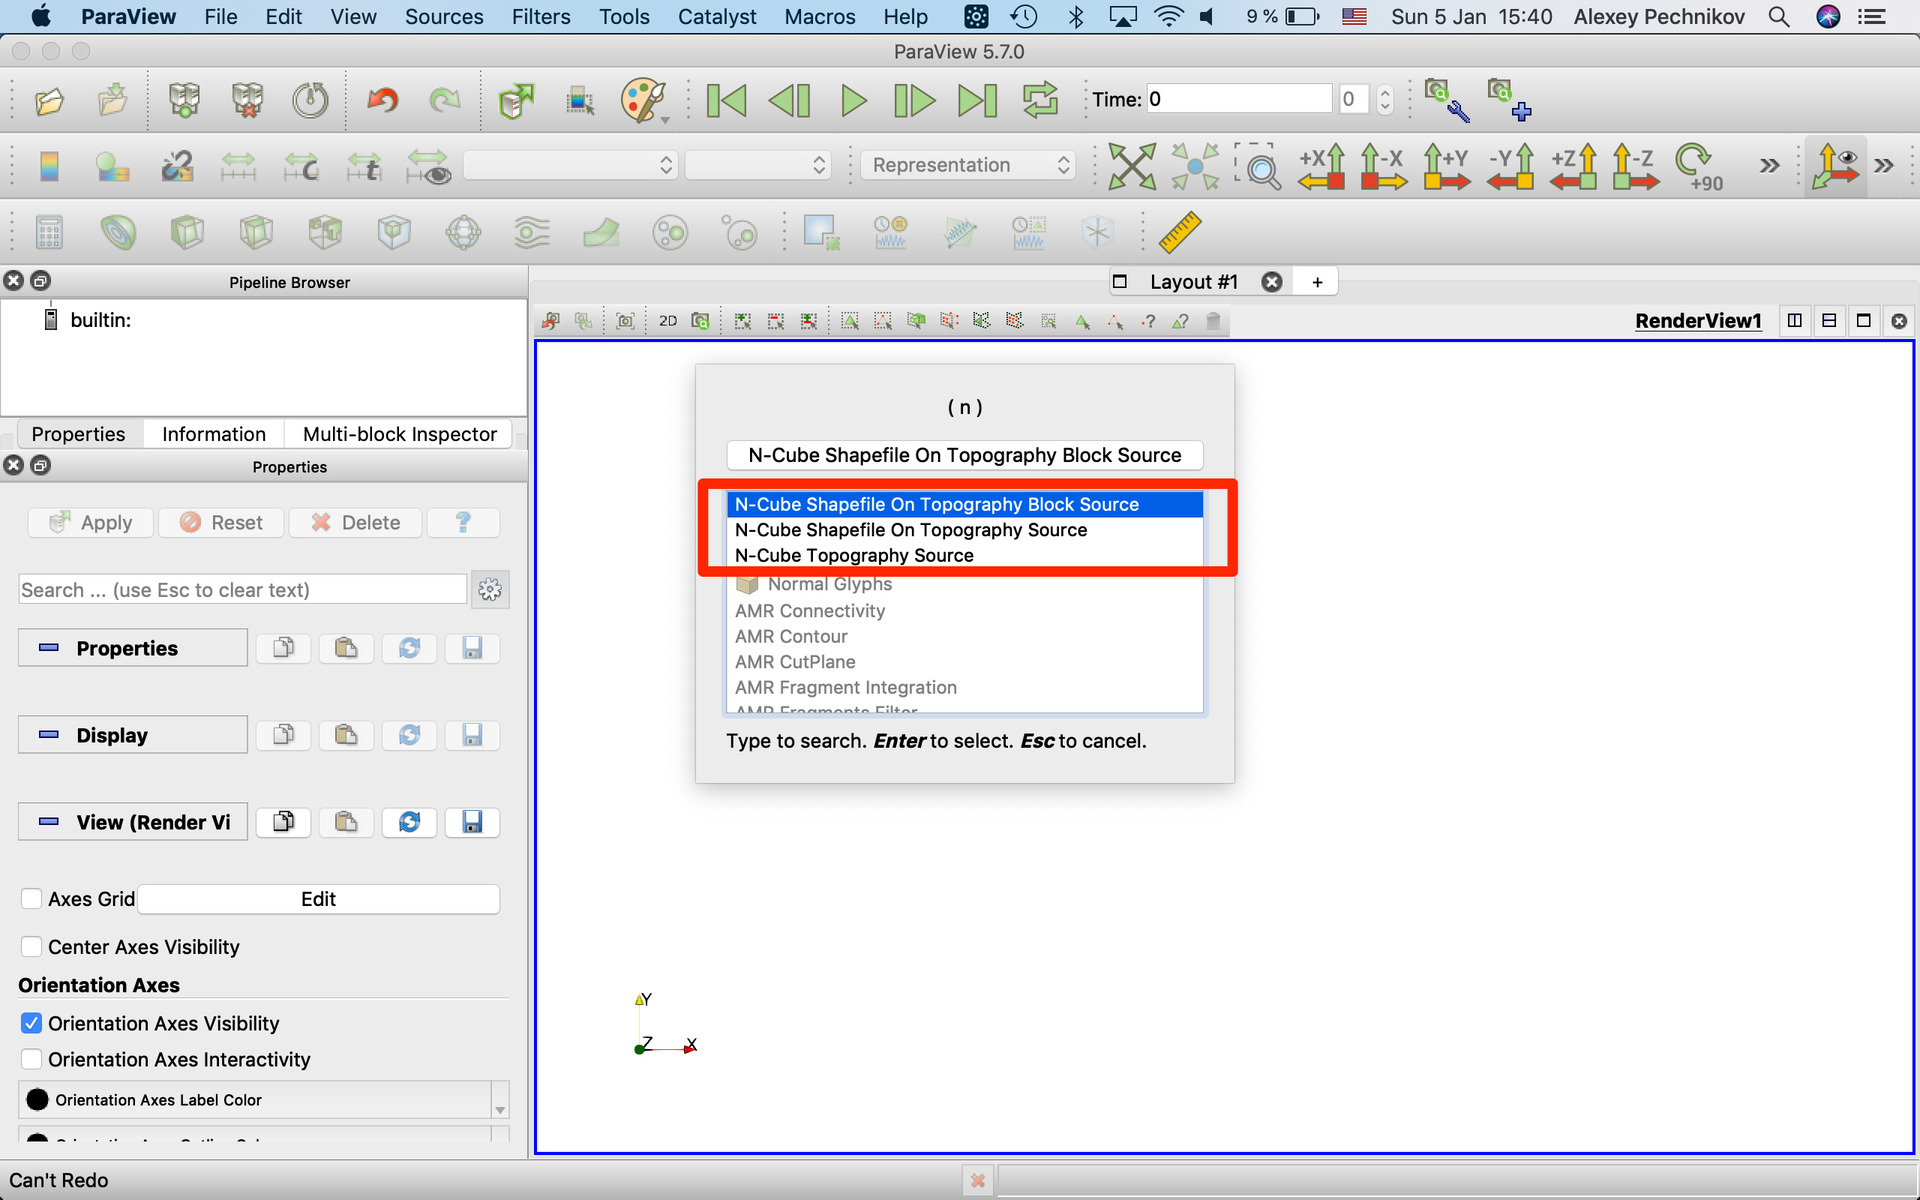This screenshot has width=1920, height=1200.
Task: Add a new layout tab
Action: pos(1317,282)
